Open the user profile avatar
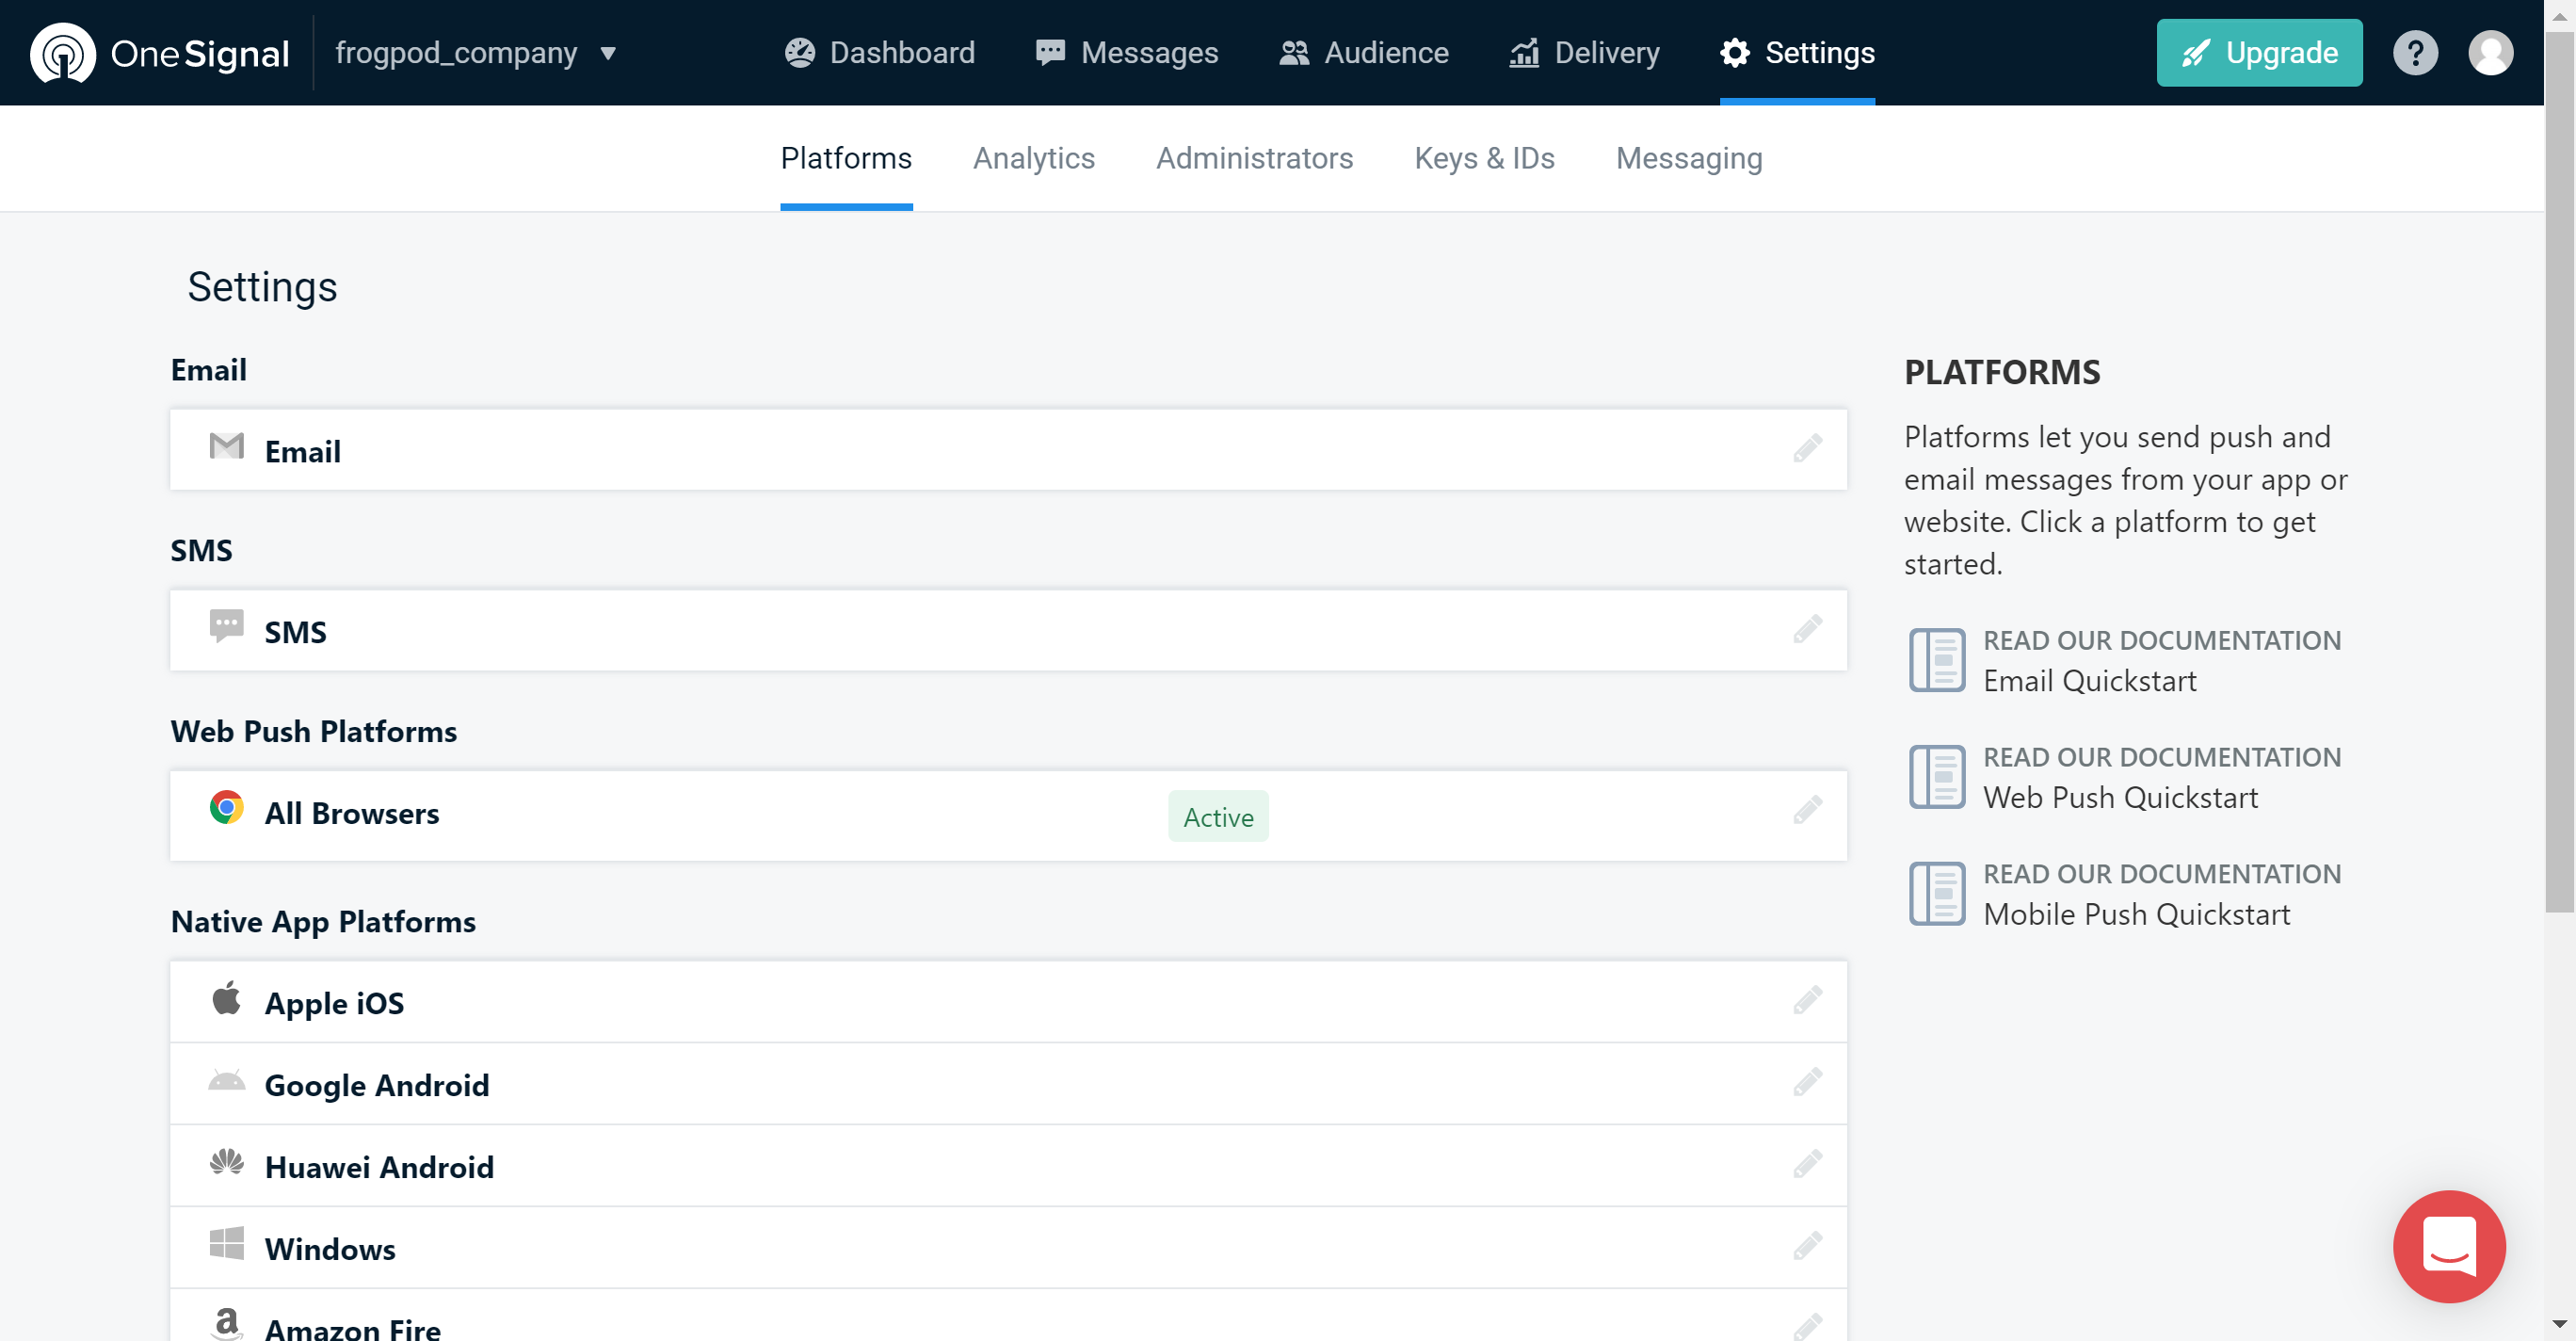 point(2490,53)
